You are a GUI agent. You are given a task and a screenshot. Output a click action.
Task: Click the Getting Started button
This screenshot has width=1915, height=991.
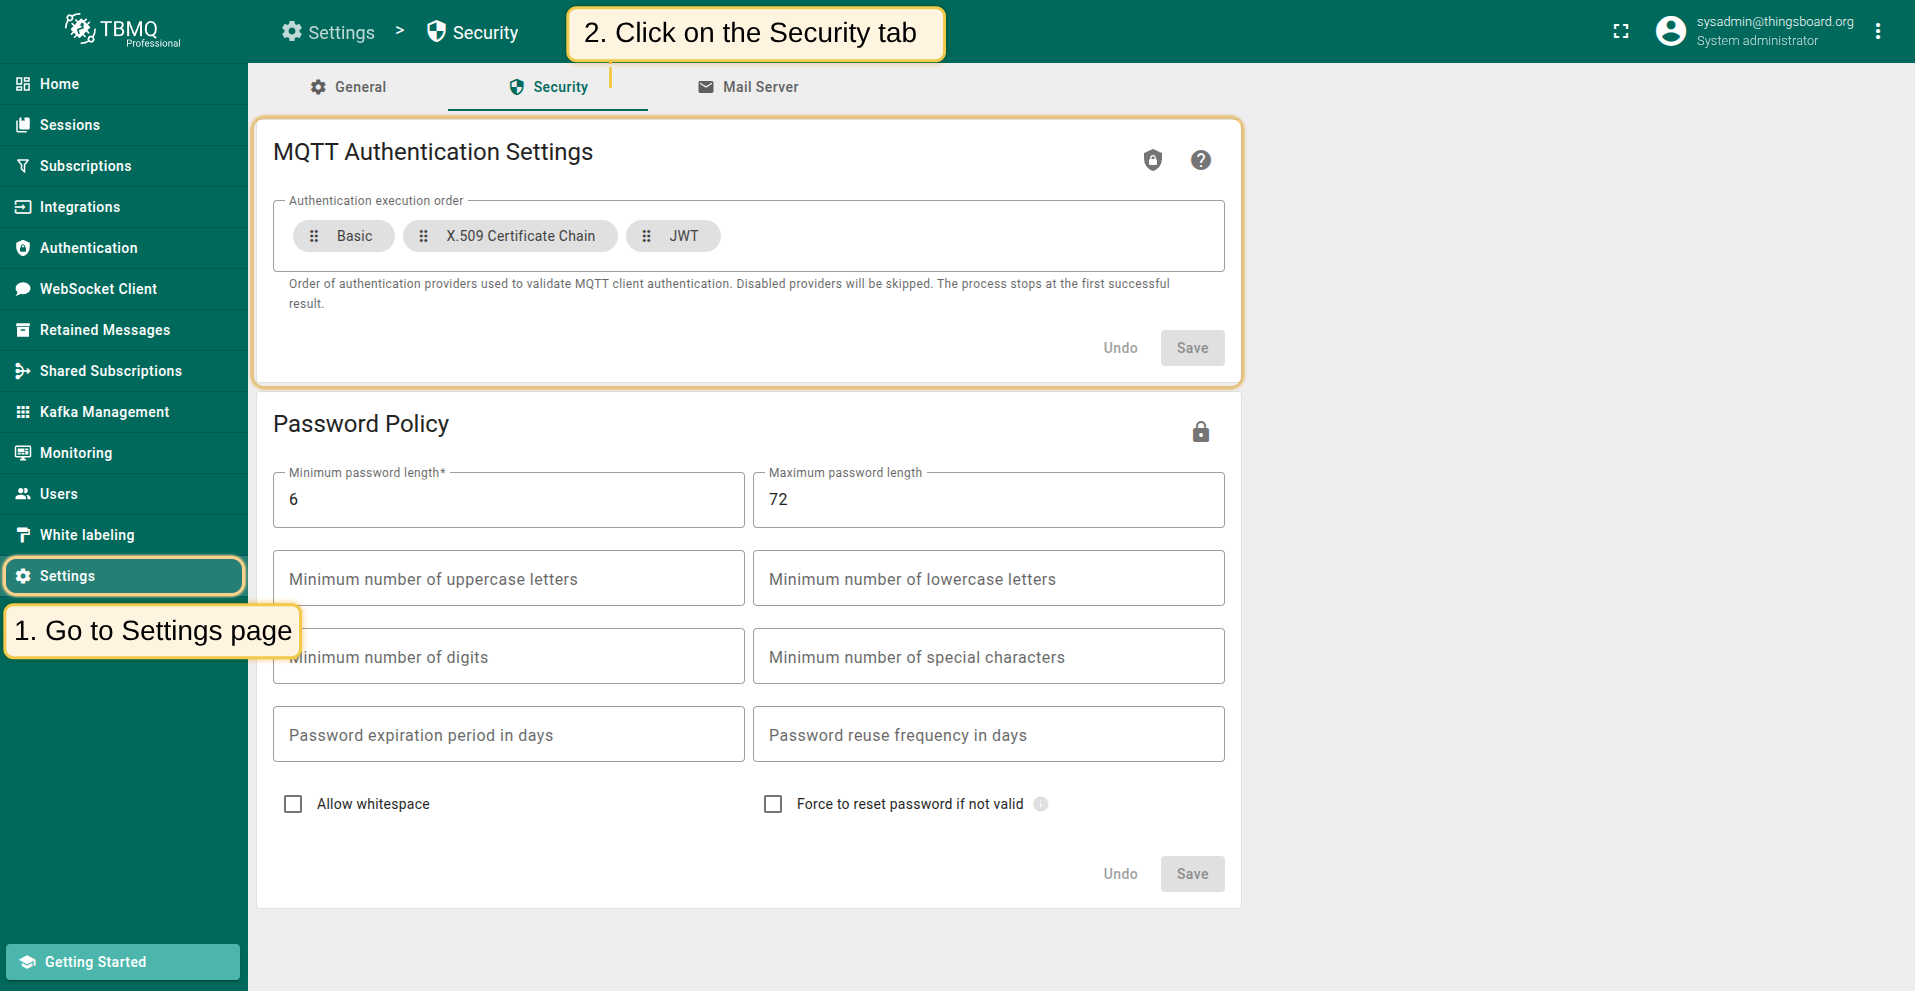tap(123, 962)
